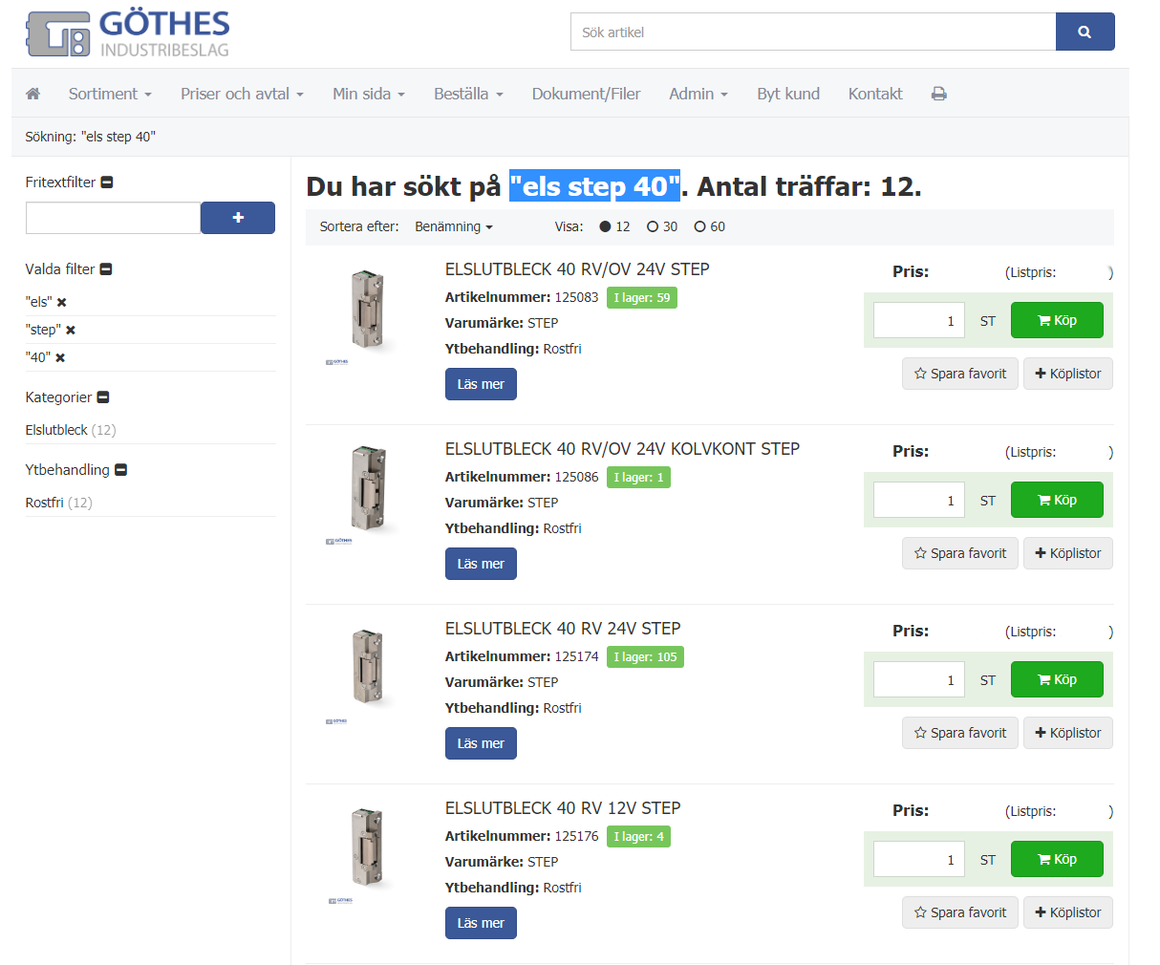The height and width of the screenshot is (965, 1160).
Task: Click the "I lager: 105" stock badge
Action: click(645, 657)
